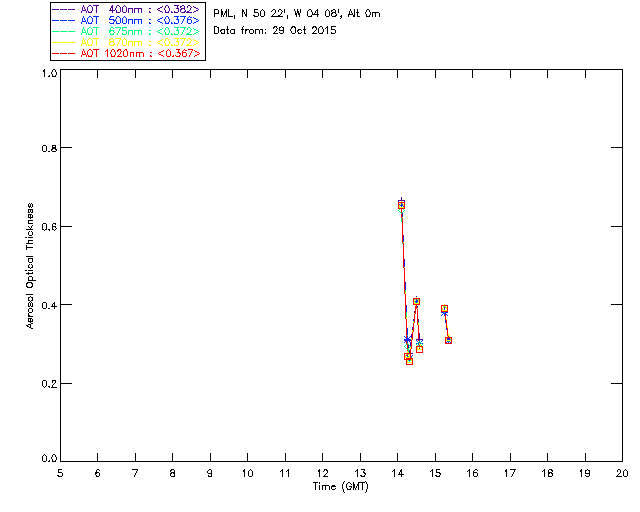Click the 1020nm mean value <0.367>

click(x=179, y=53)
